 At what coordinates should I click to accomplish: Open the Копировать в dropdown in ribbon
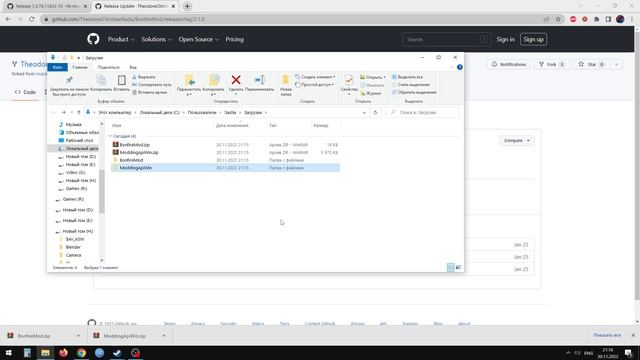pos(213,94)
